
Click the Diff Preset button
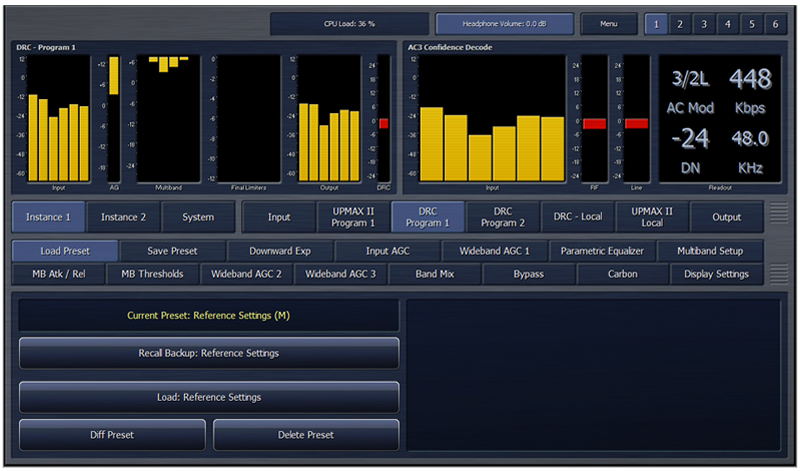click(112, 435)
